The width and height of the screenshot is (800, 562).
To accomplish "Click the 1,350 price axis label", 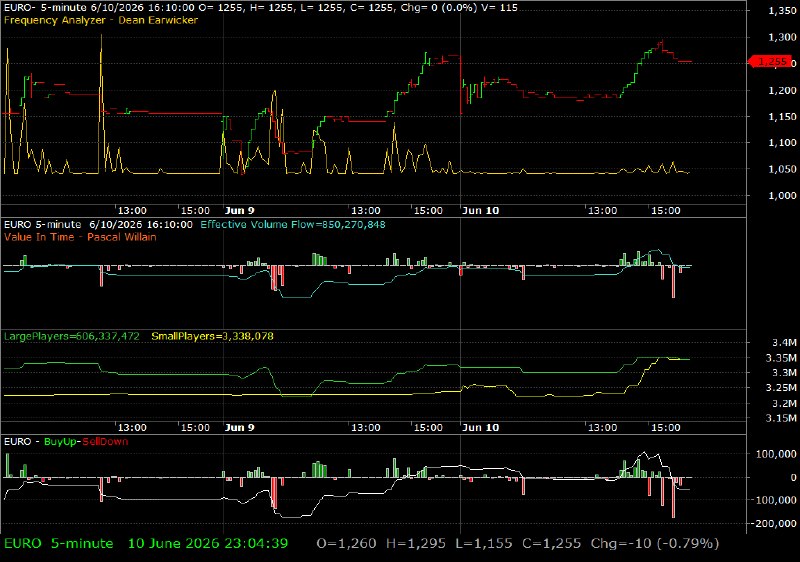I will [x=782, y=11].
